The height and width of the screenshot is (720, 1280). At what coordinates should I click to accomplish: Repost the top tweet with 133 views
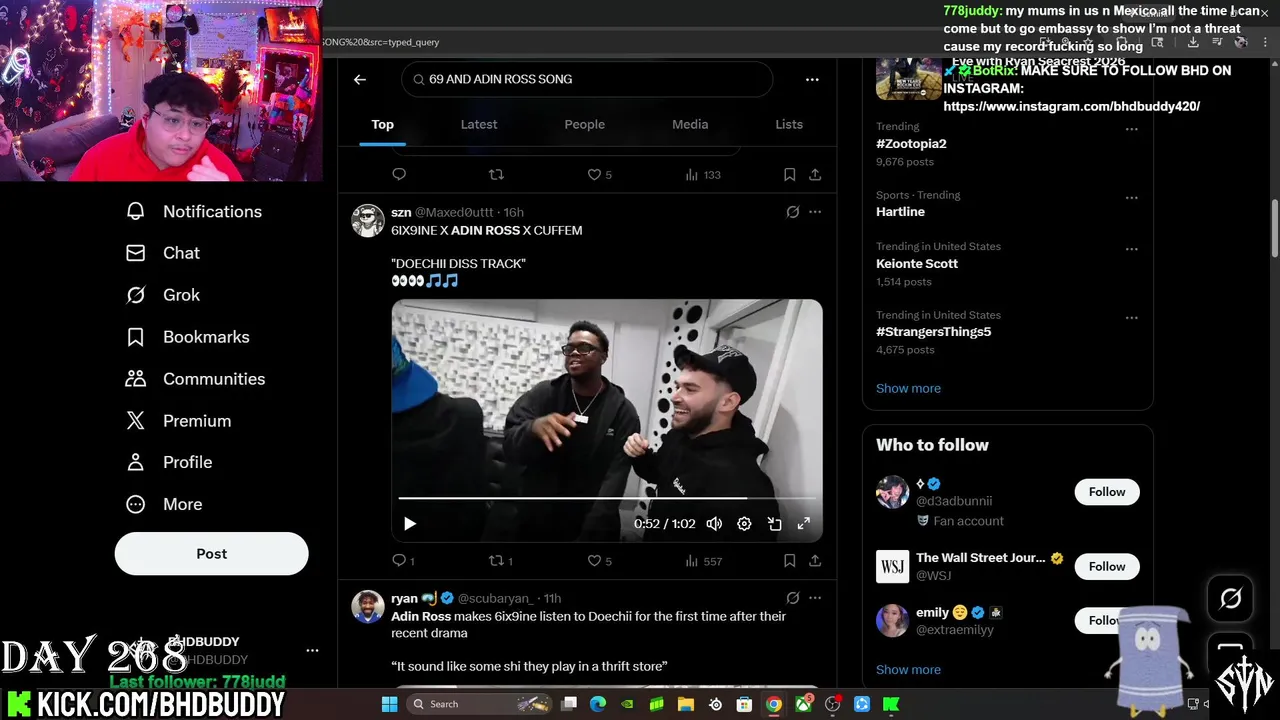click(x=496, y=174)
